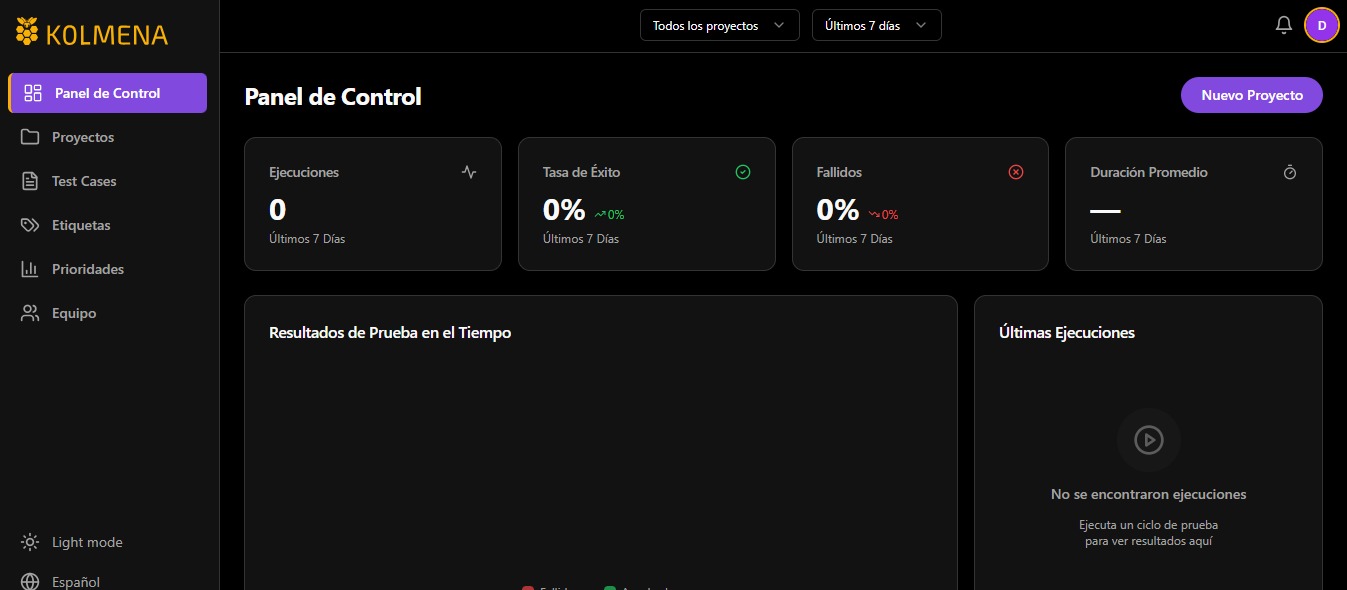Image resolution: width=1347 pixels, height=590 pixels.
Task: Open the Todos los proyectos dropdown
Action: [719, 25]
